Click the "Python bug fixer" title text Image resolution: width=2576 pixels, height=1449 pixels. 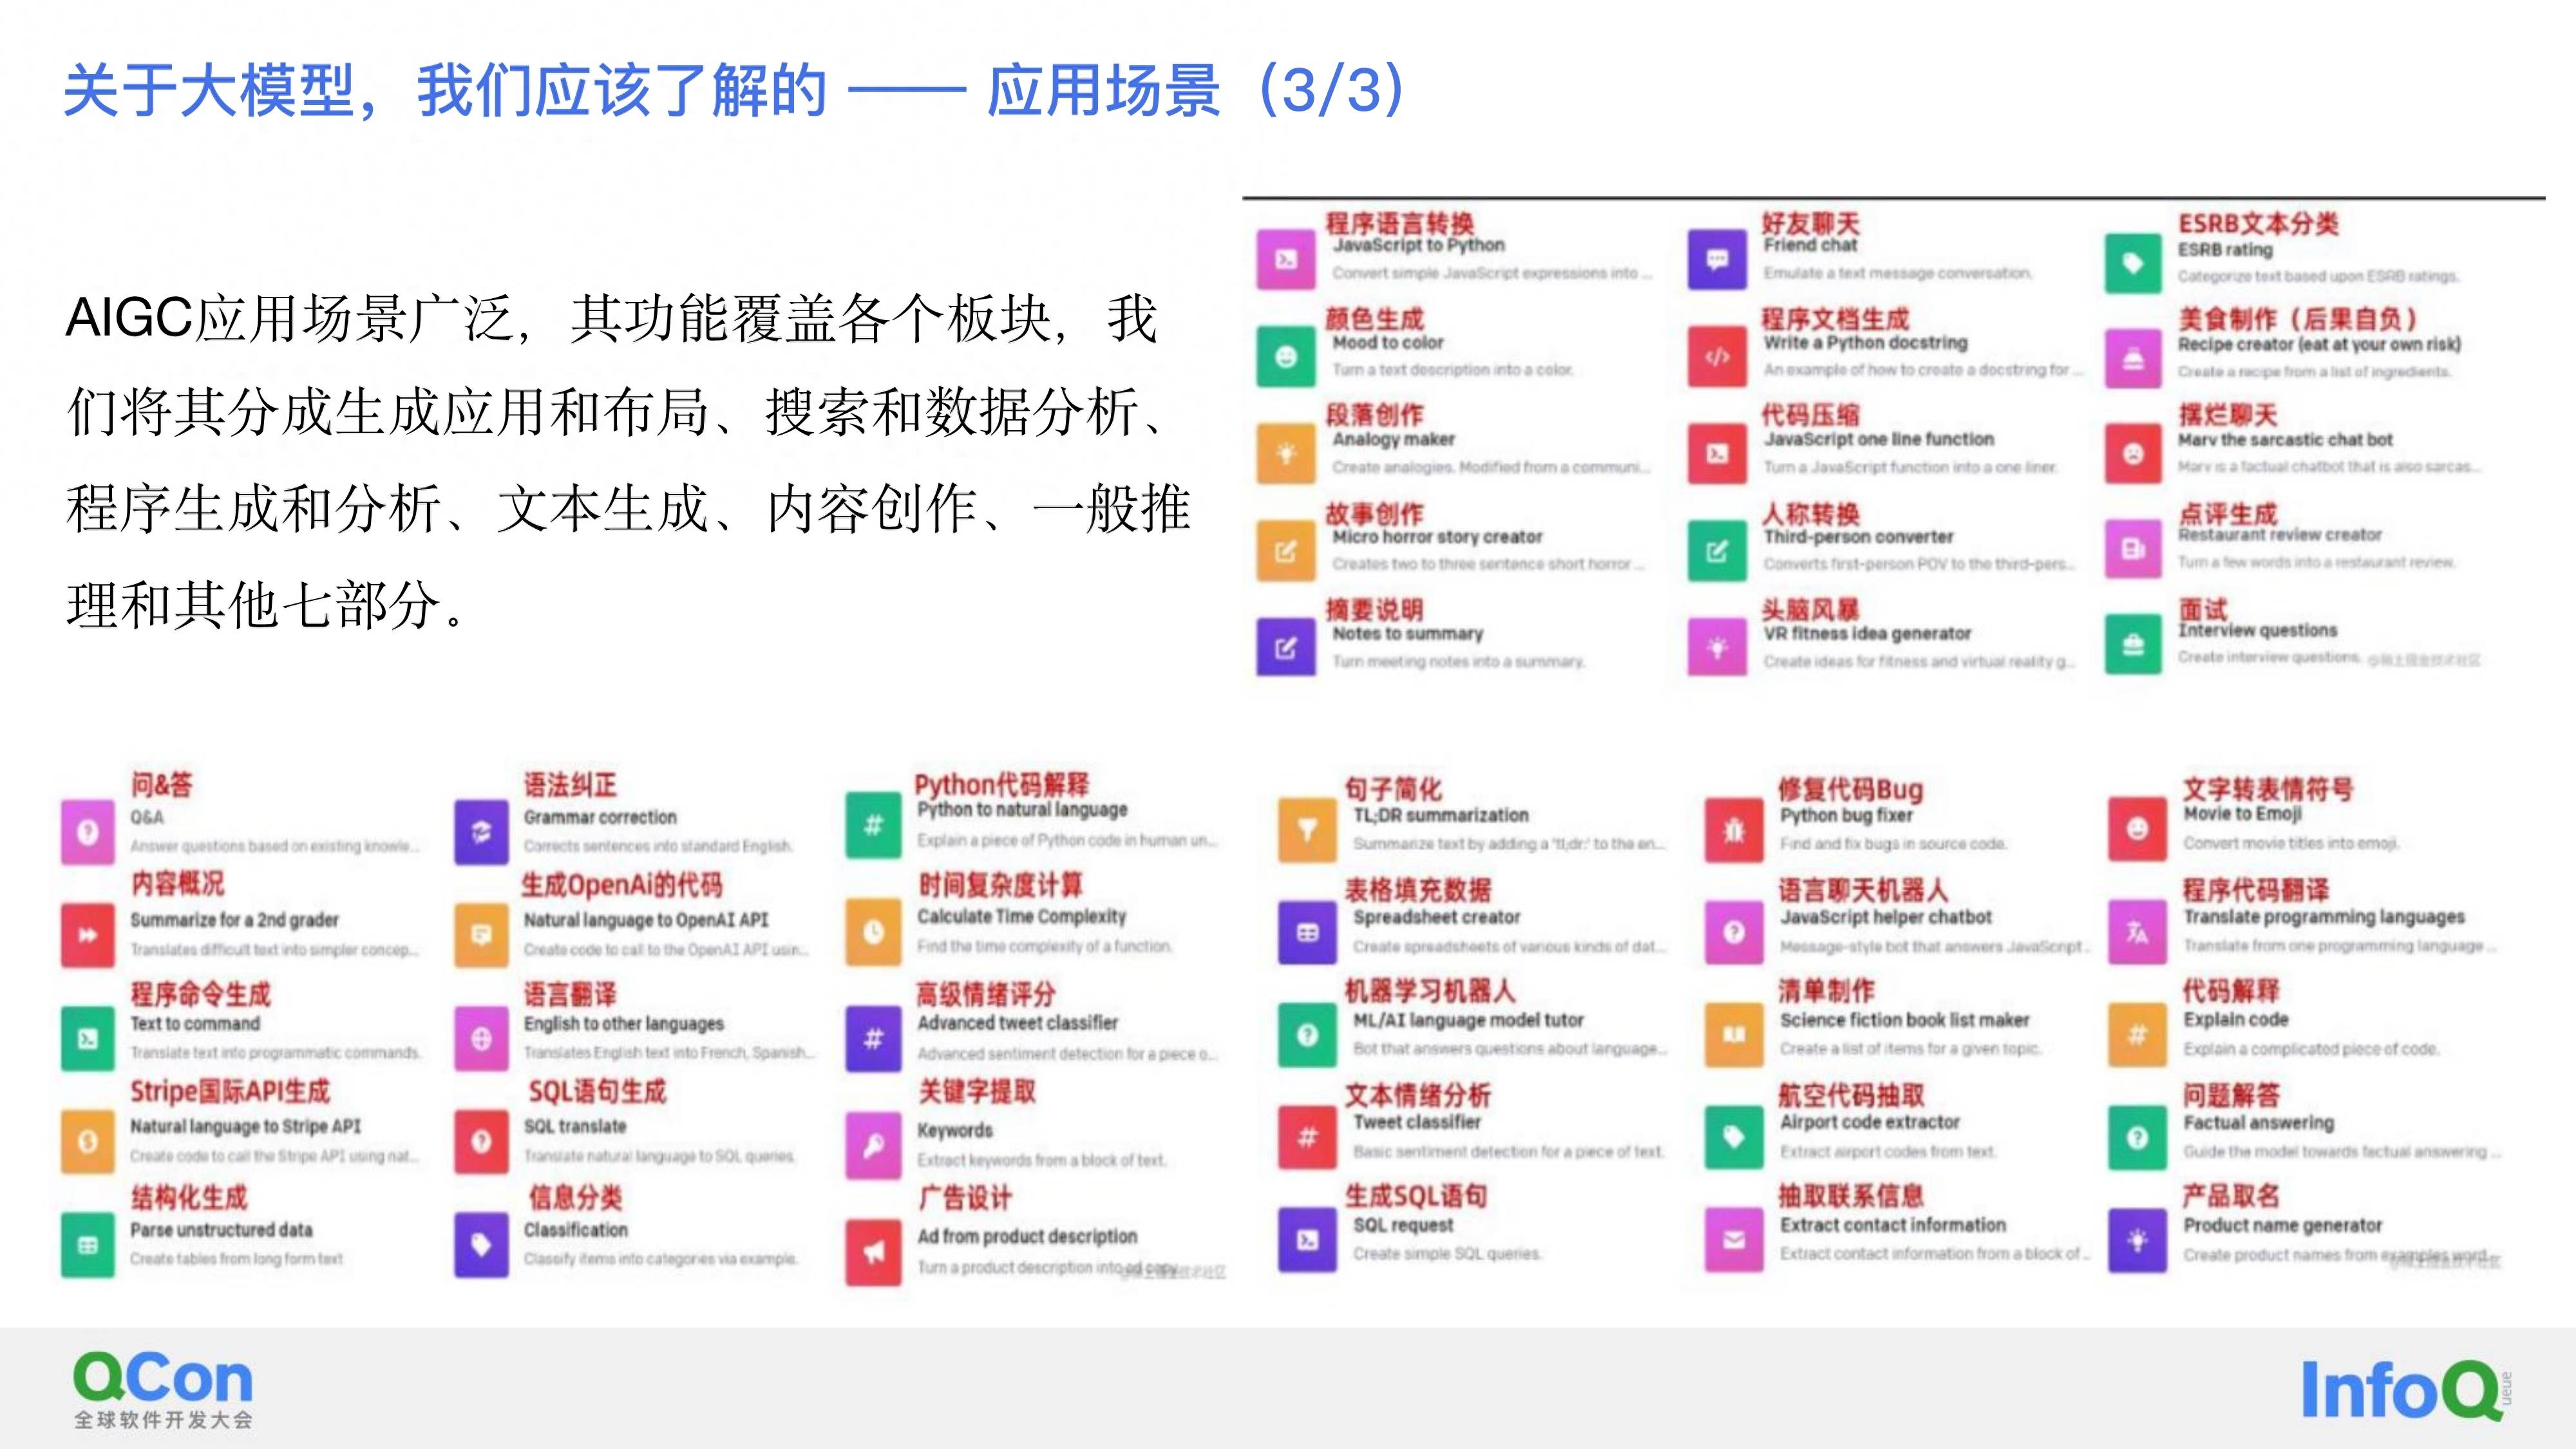click(x=1846, y=815)
